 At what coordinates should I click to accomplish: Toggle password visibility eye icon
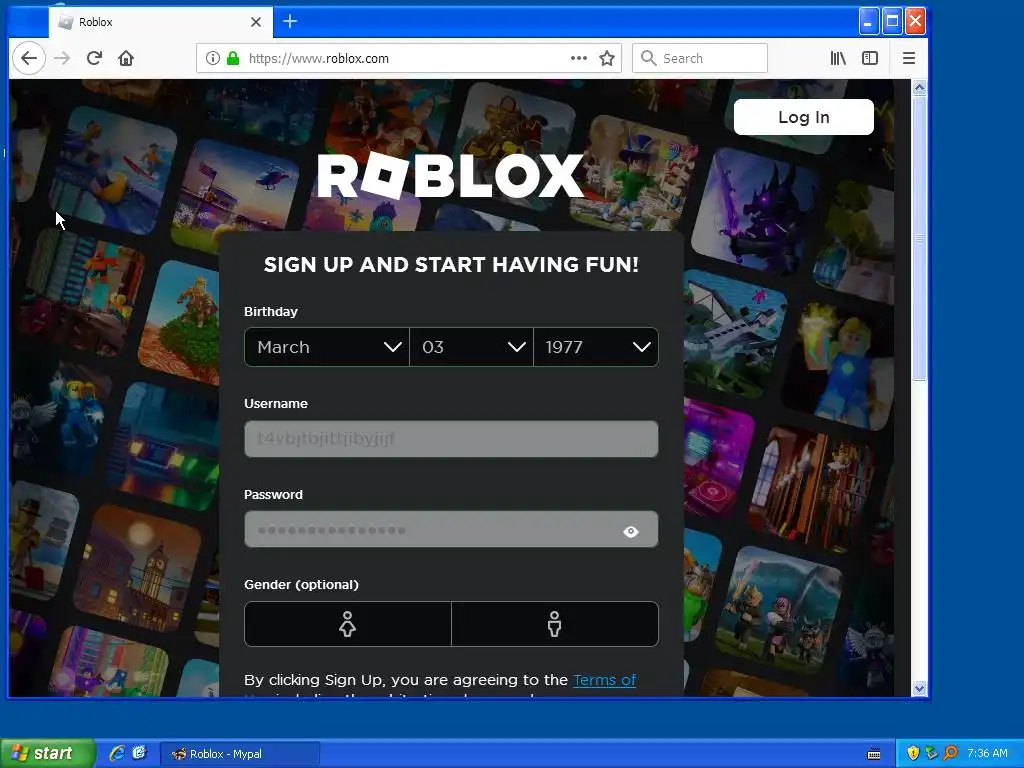(631, 531)
